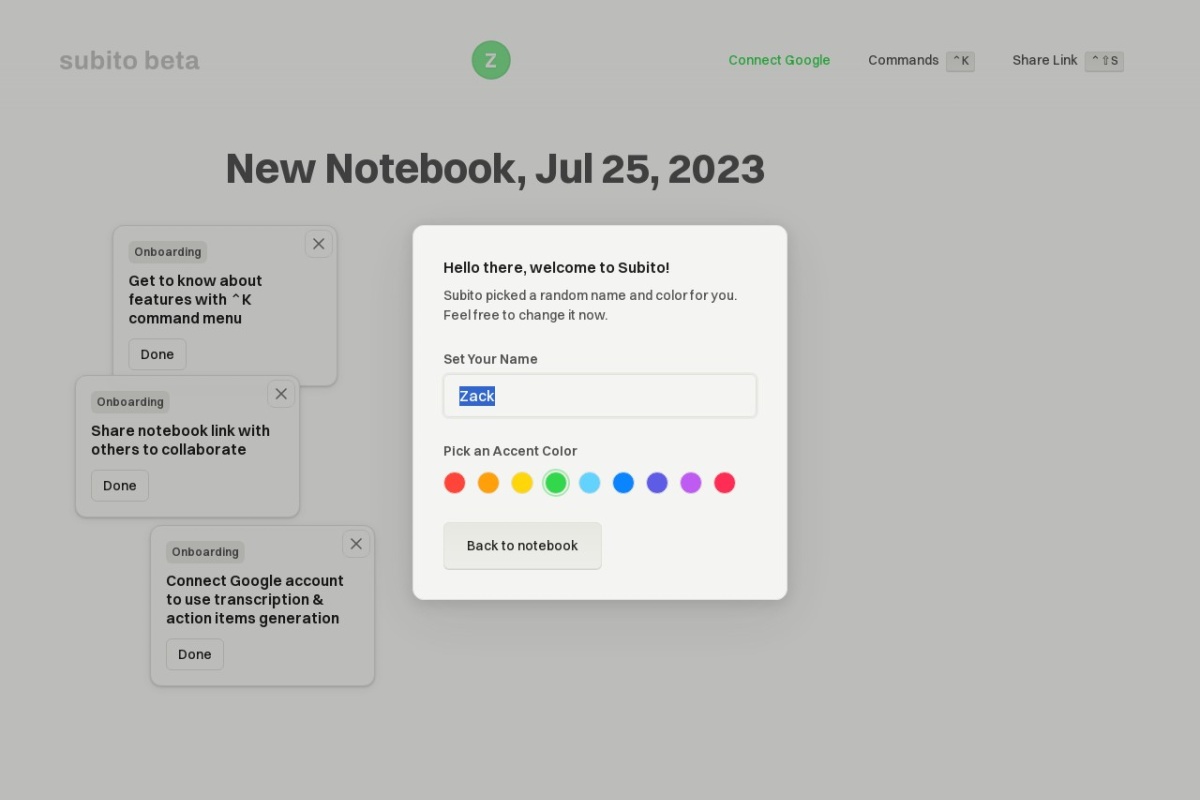
Task: Click 'Hello there, welcome to Subito!' heading
Action: point(557,268)
